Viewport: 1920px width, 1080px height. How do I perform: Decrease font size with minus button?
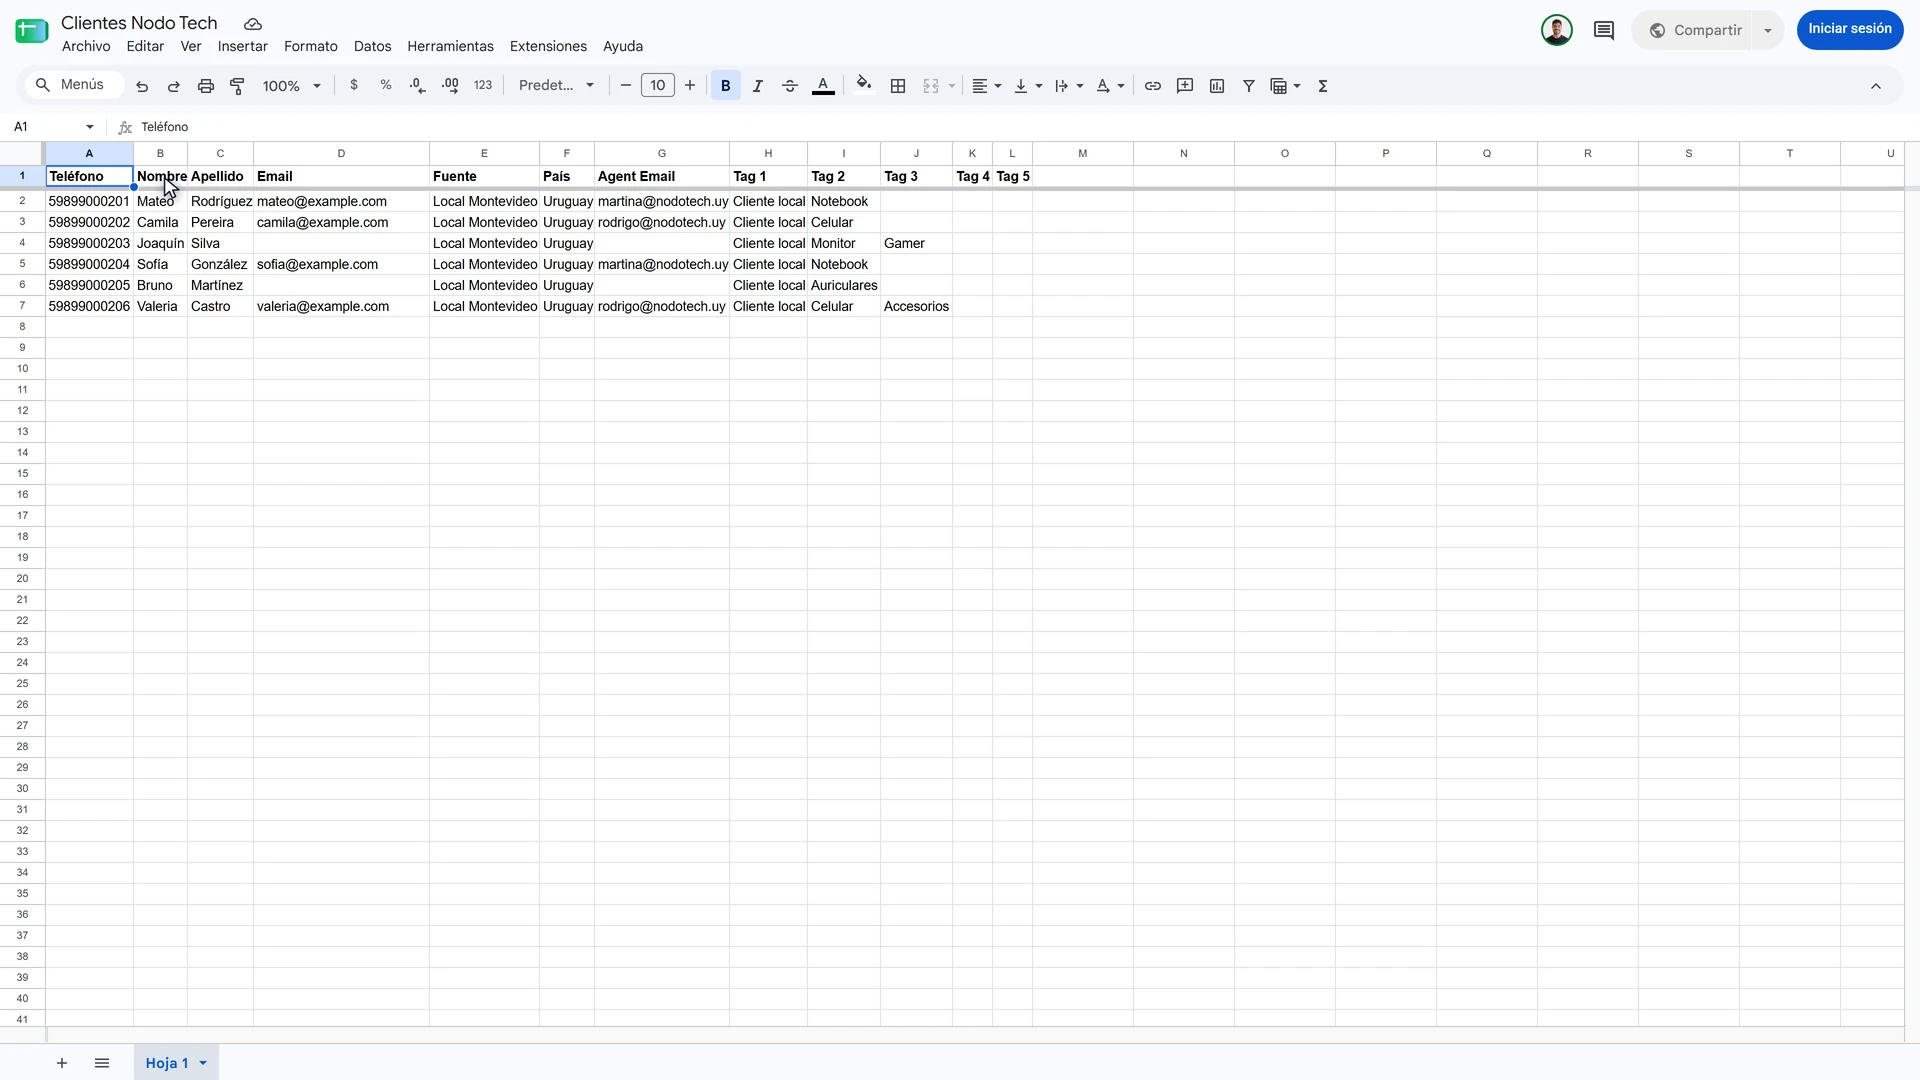[626, 86]
